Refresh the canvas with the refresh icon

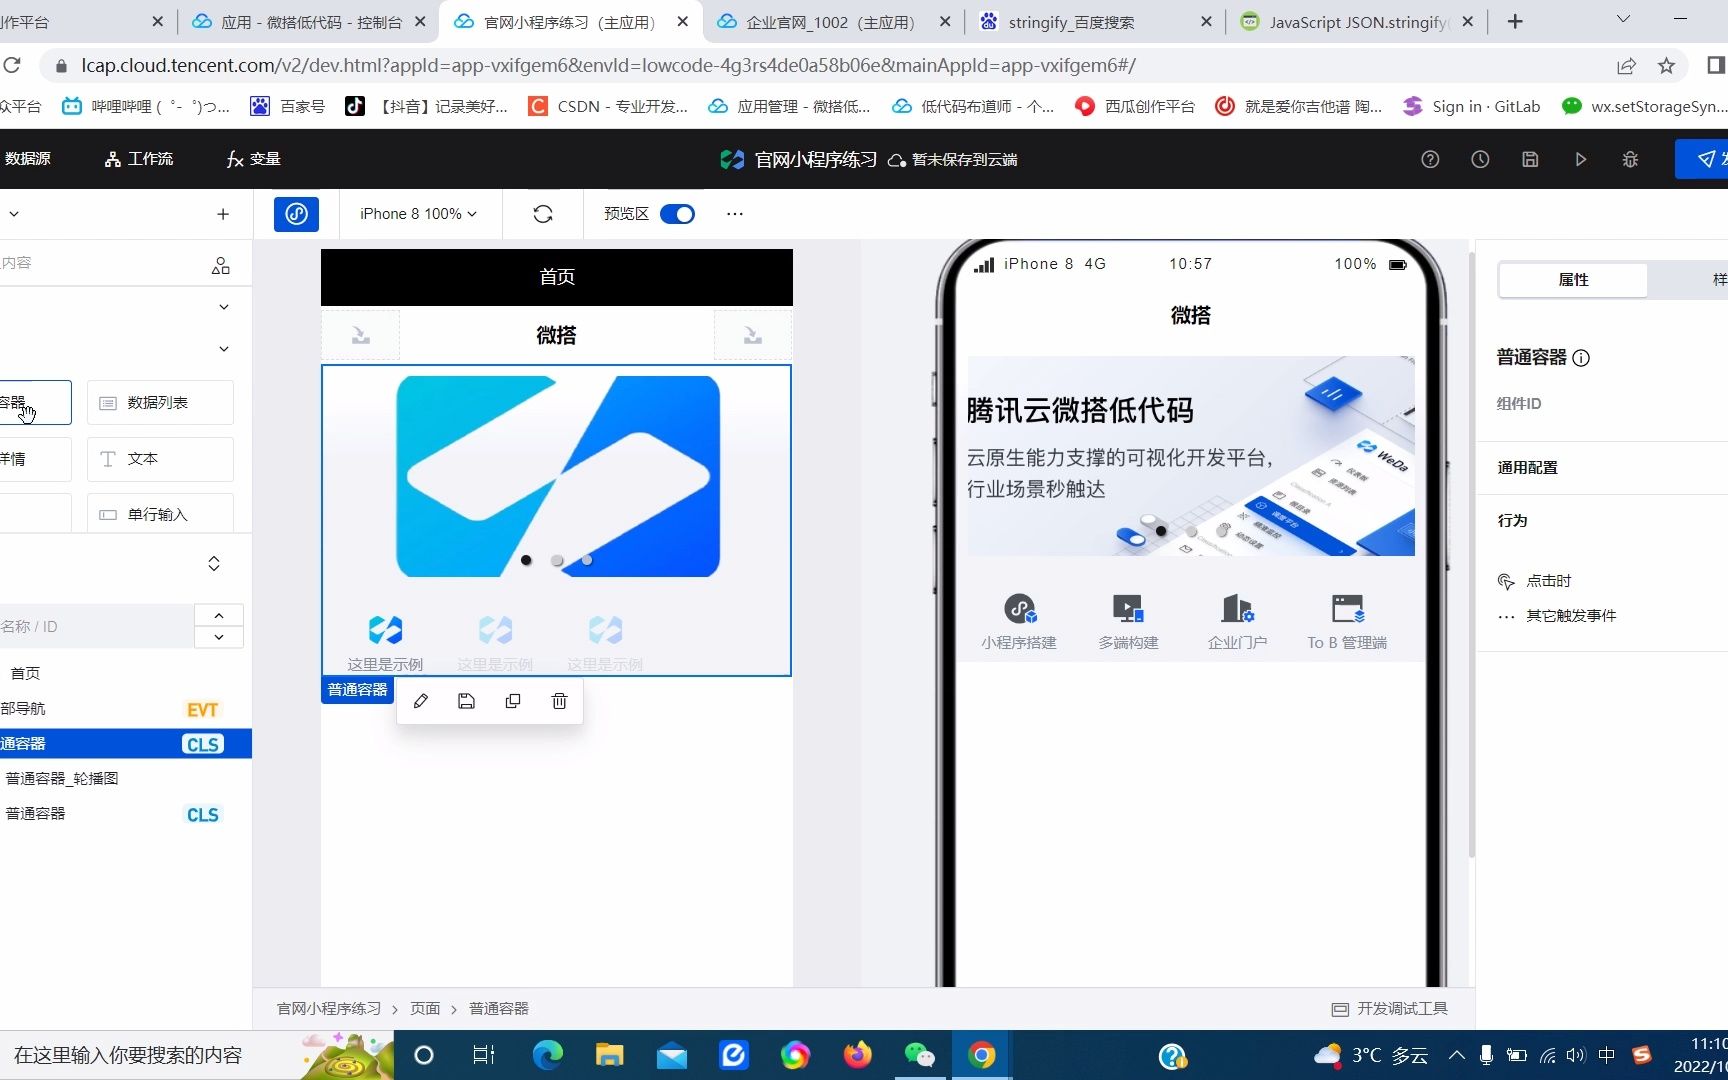tap(541, 214)
